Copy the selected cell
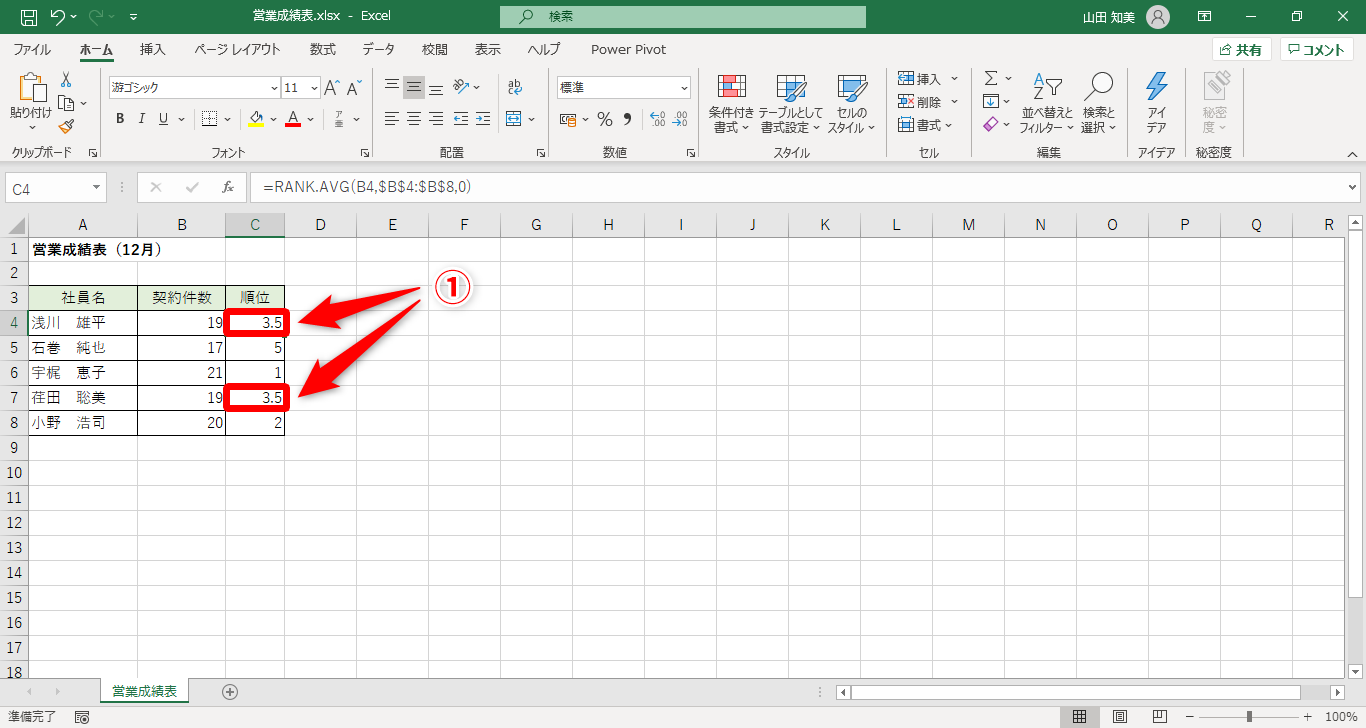 tap(66, 103)
